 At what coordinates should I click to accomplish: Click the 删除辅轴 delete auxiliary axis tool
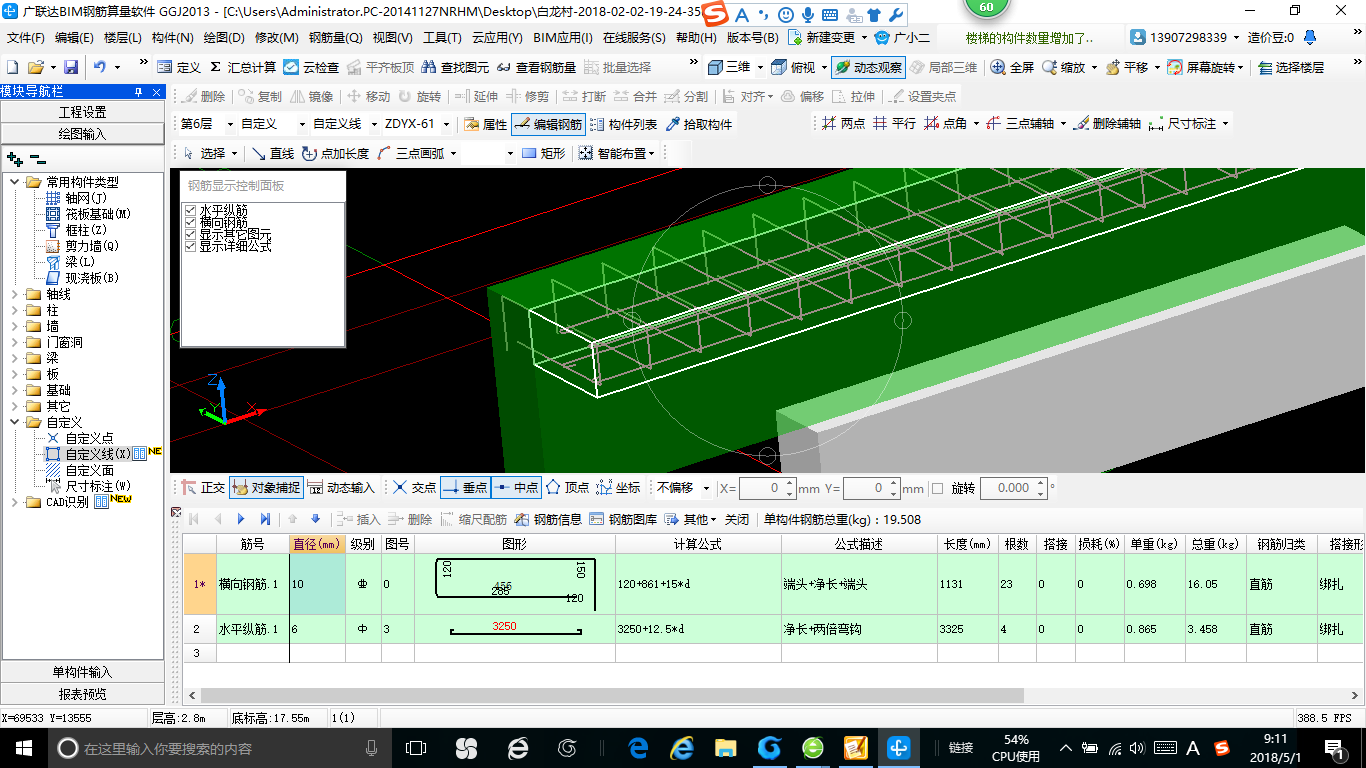point(1107,123)
